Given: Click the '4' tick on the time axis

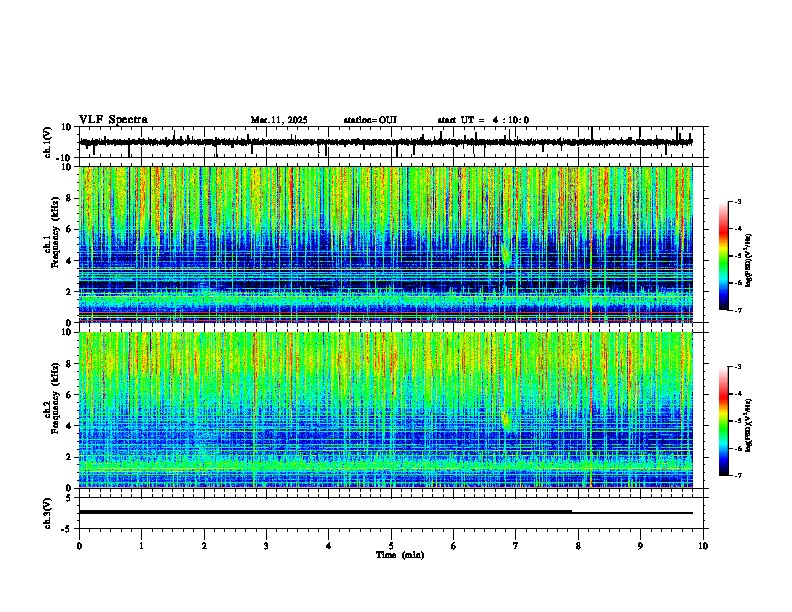Looking at the screenshot, I should click(x=329, y=546).
